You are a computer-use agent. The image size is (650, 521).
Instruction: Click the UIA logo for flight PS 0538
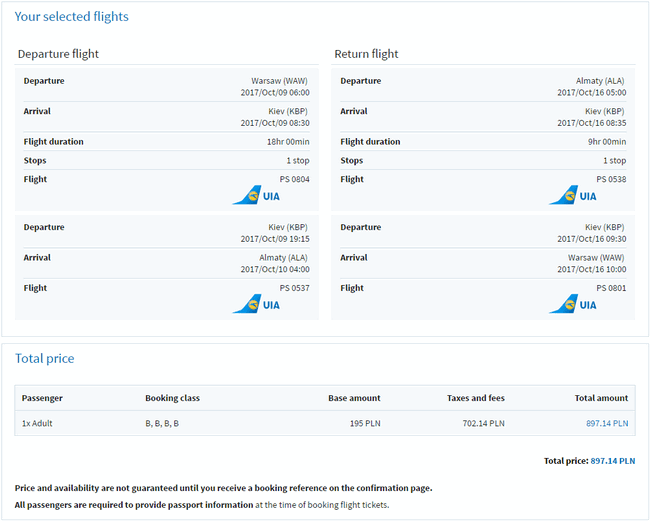point(573,195)
